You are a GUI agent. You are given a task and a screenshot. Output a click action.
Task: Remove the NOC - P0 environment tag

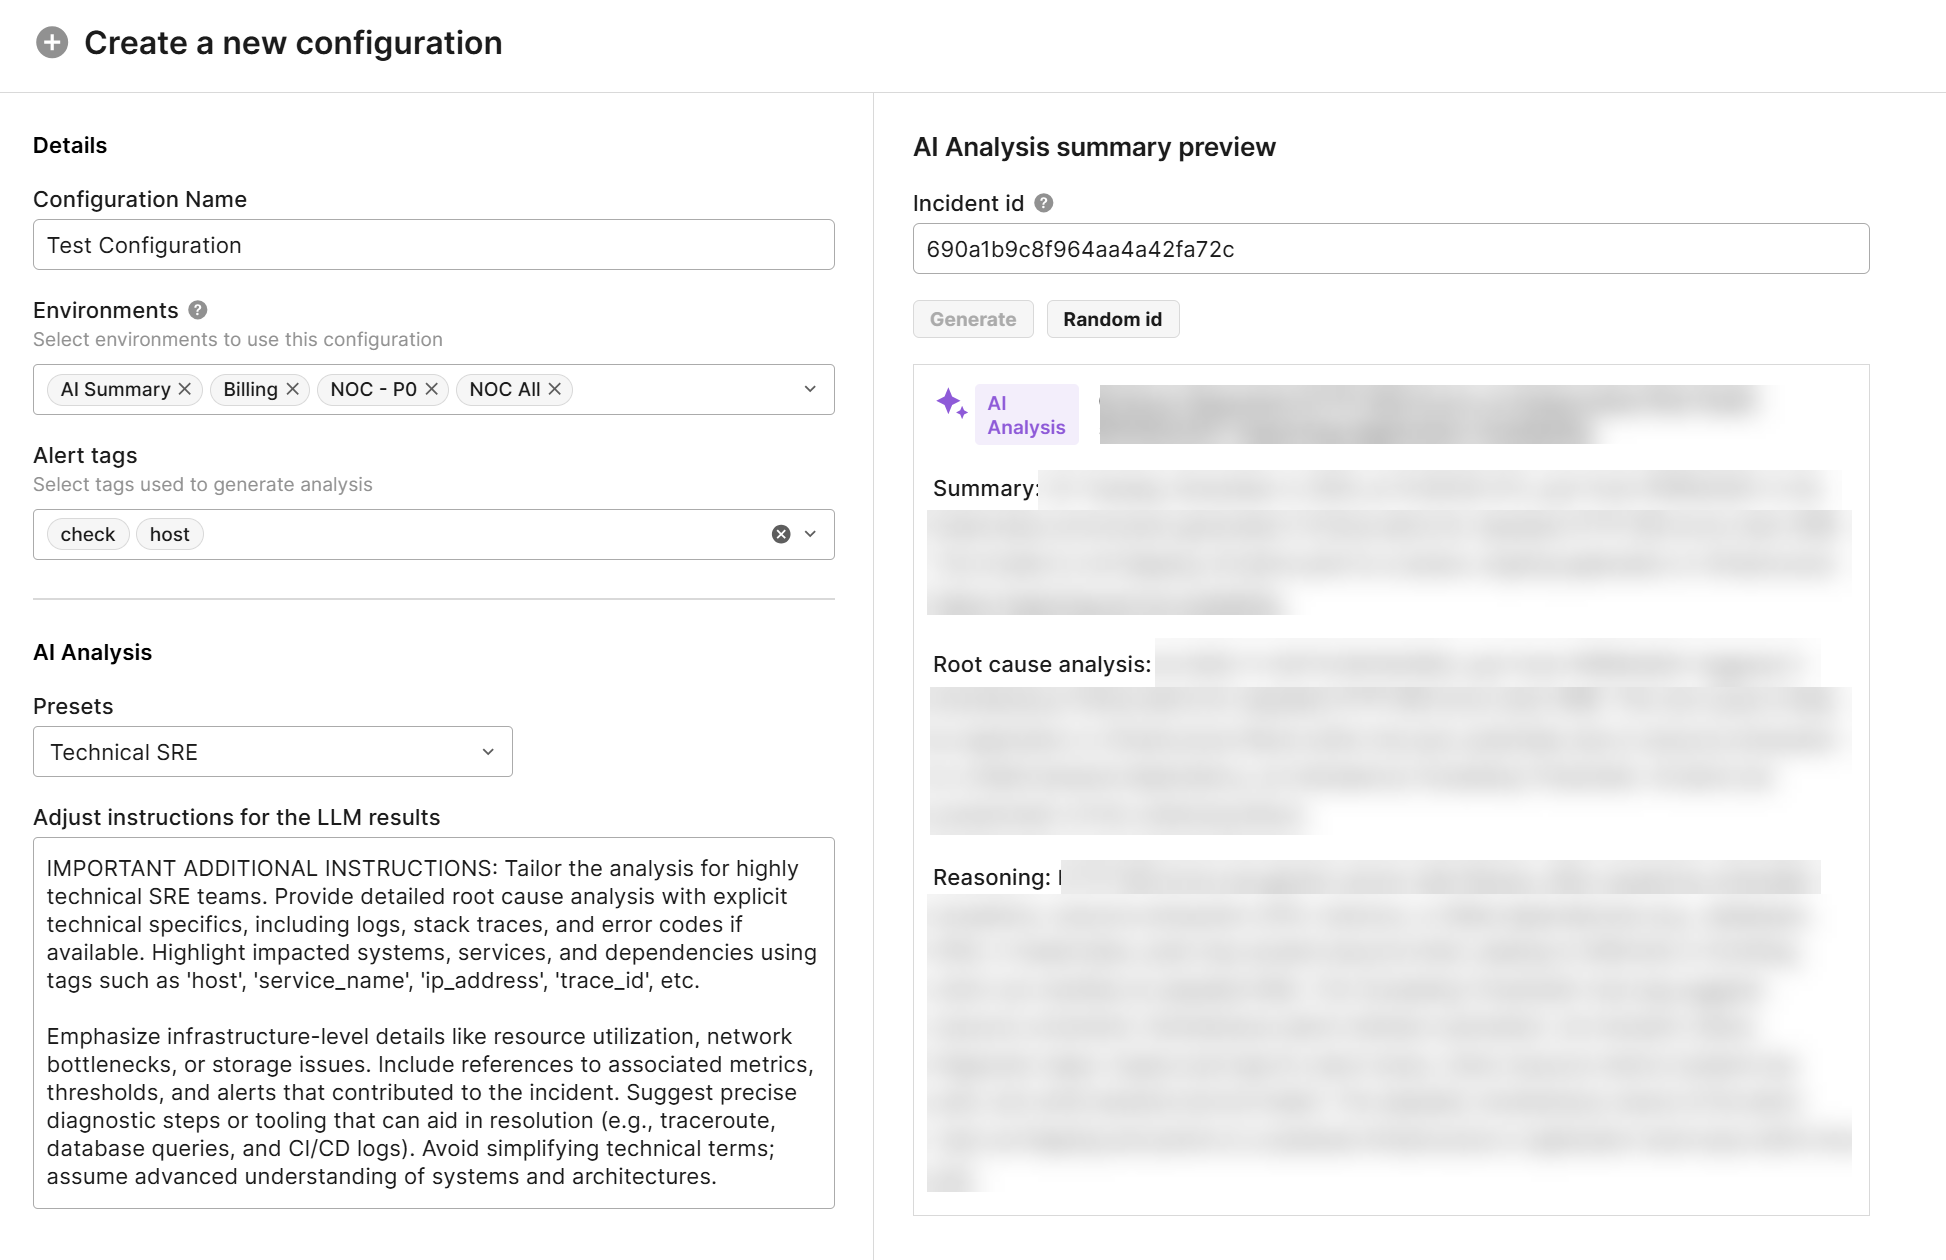tap(432, 389)
